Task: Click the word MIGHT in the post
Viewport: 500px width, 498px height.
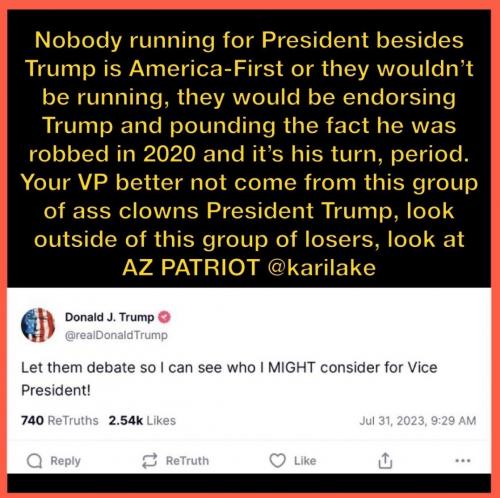Action: (x=291, y=367)
